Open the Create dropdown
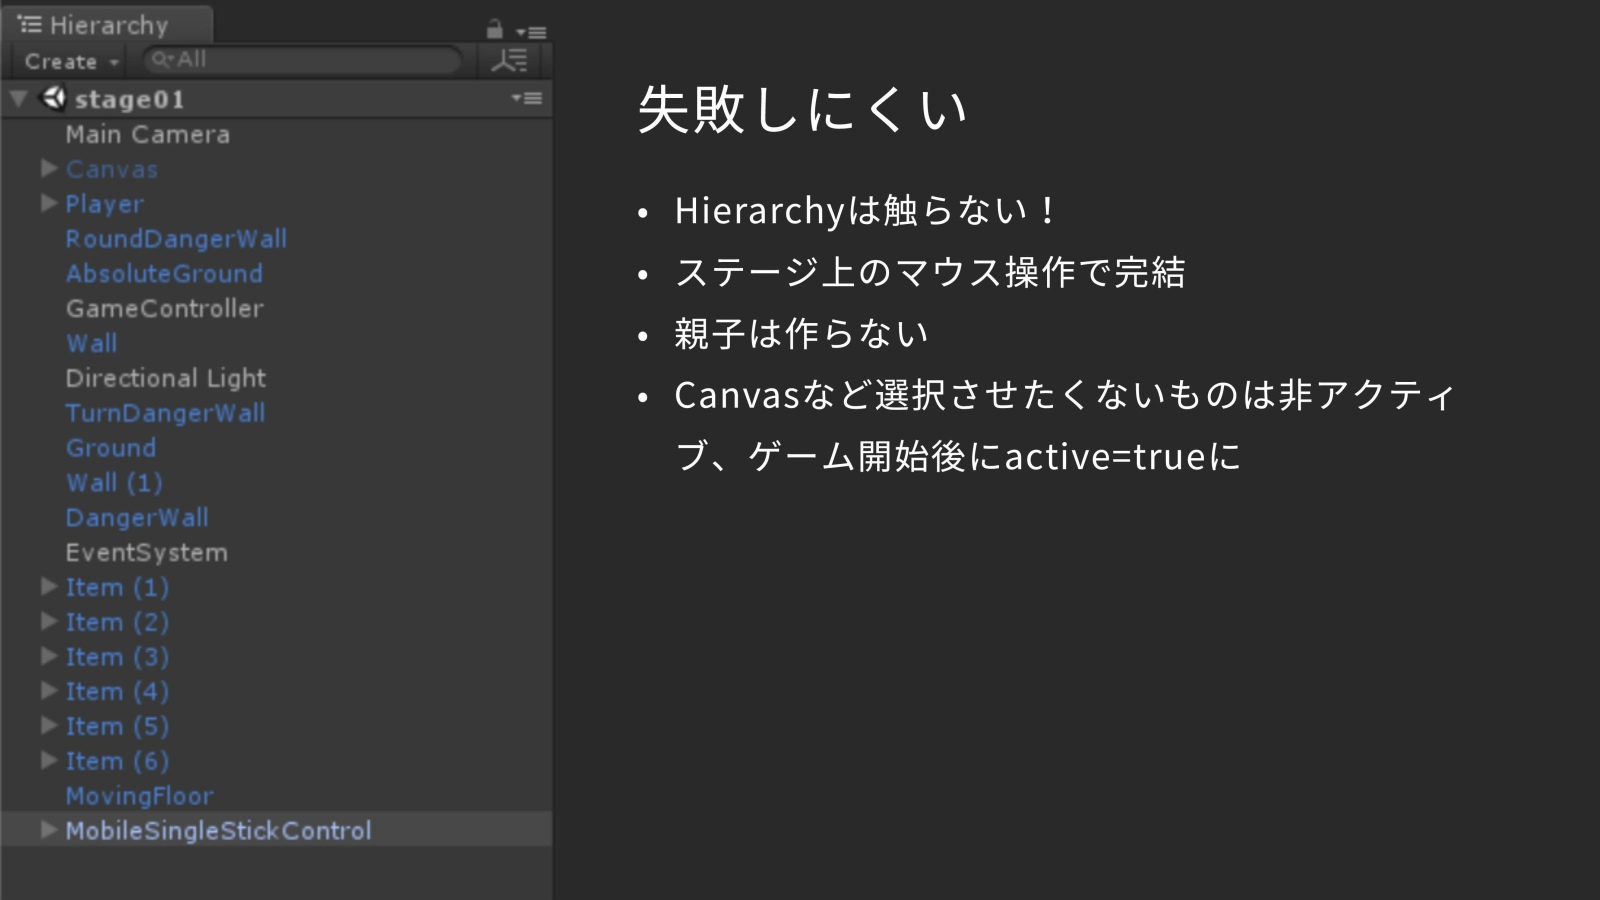Screen dimensions: 1600x900 (x=70, y=62)
